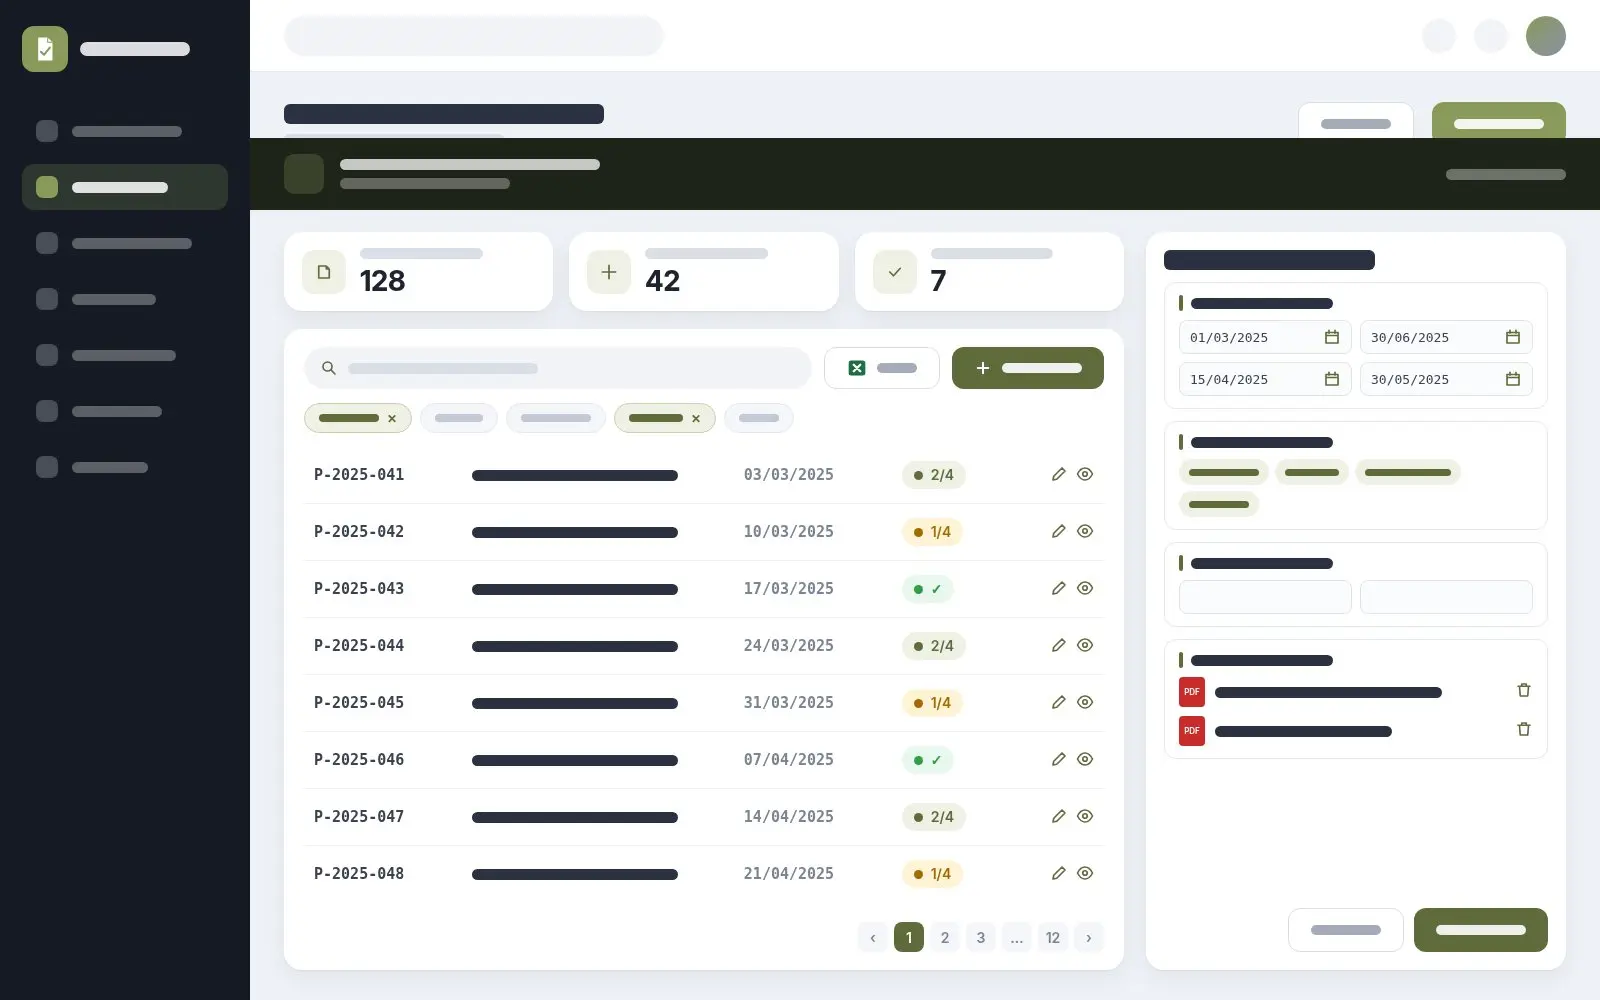Click the completed check badge for P-2025-043
Image resolution: width=1600 pixels, height=1000 pixels.
[x=928, y=589]
